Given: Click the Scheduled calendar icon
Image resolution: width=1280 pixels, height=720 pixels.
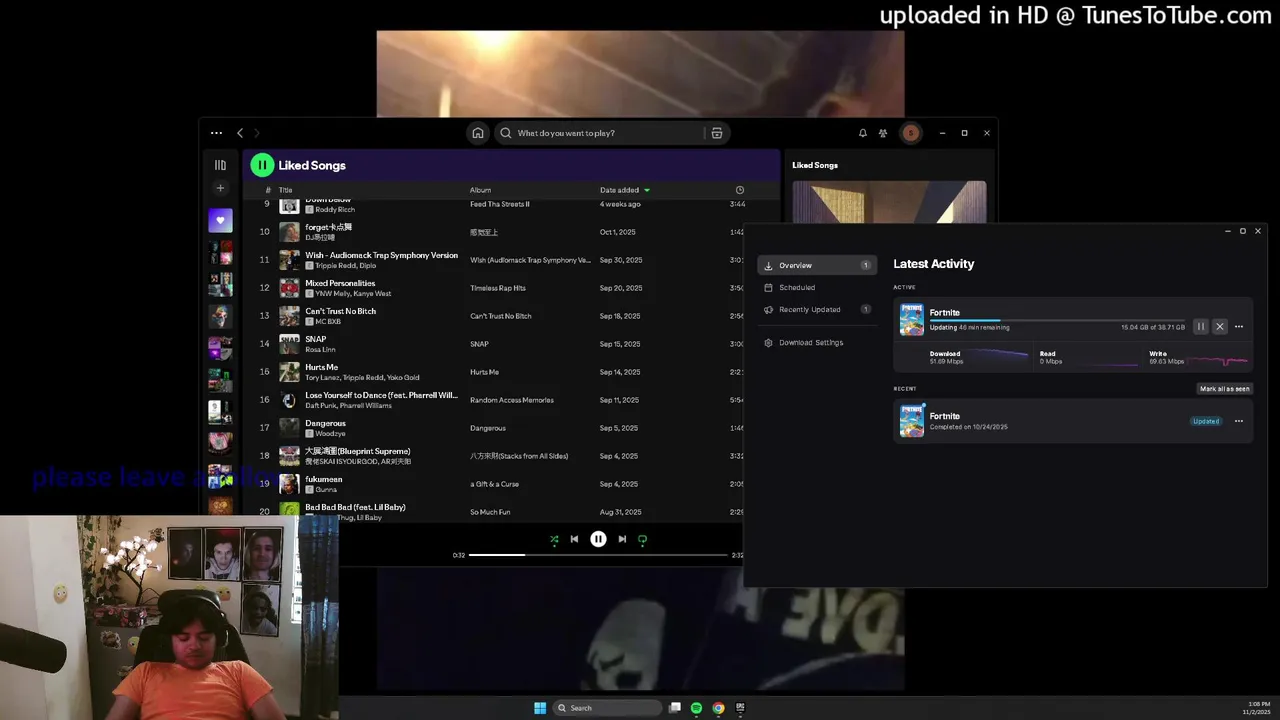Looking at the screenshot, I should click(x=768, y=287).
